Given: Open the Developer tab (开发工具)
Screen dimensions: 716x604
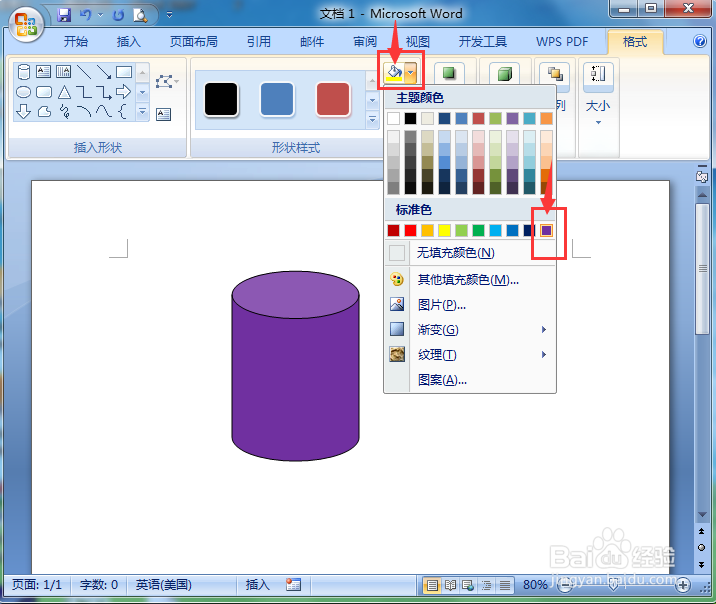Looking at the screenshot, I should click(x=483, y=42).
